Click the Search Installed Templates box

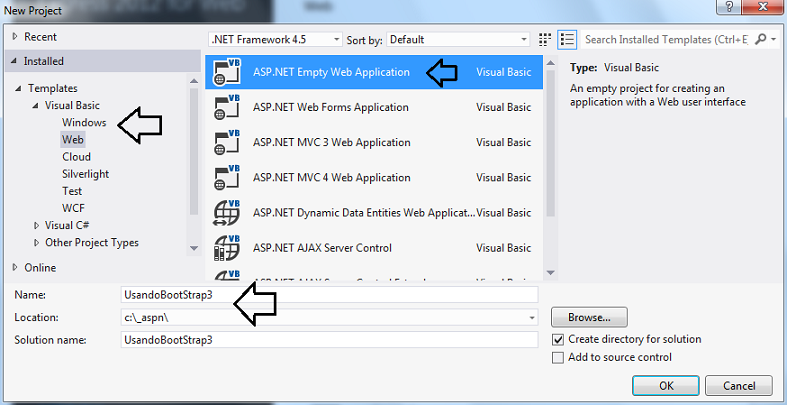click(667, 39)
